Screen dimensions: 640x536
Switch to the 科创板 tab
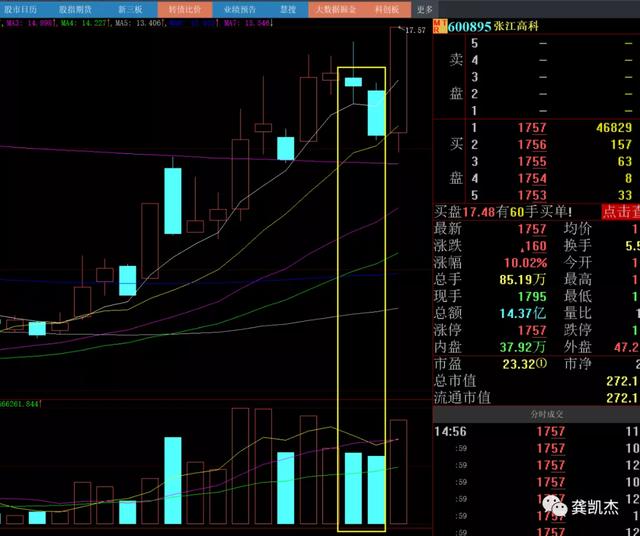point(387,9)
